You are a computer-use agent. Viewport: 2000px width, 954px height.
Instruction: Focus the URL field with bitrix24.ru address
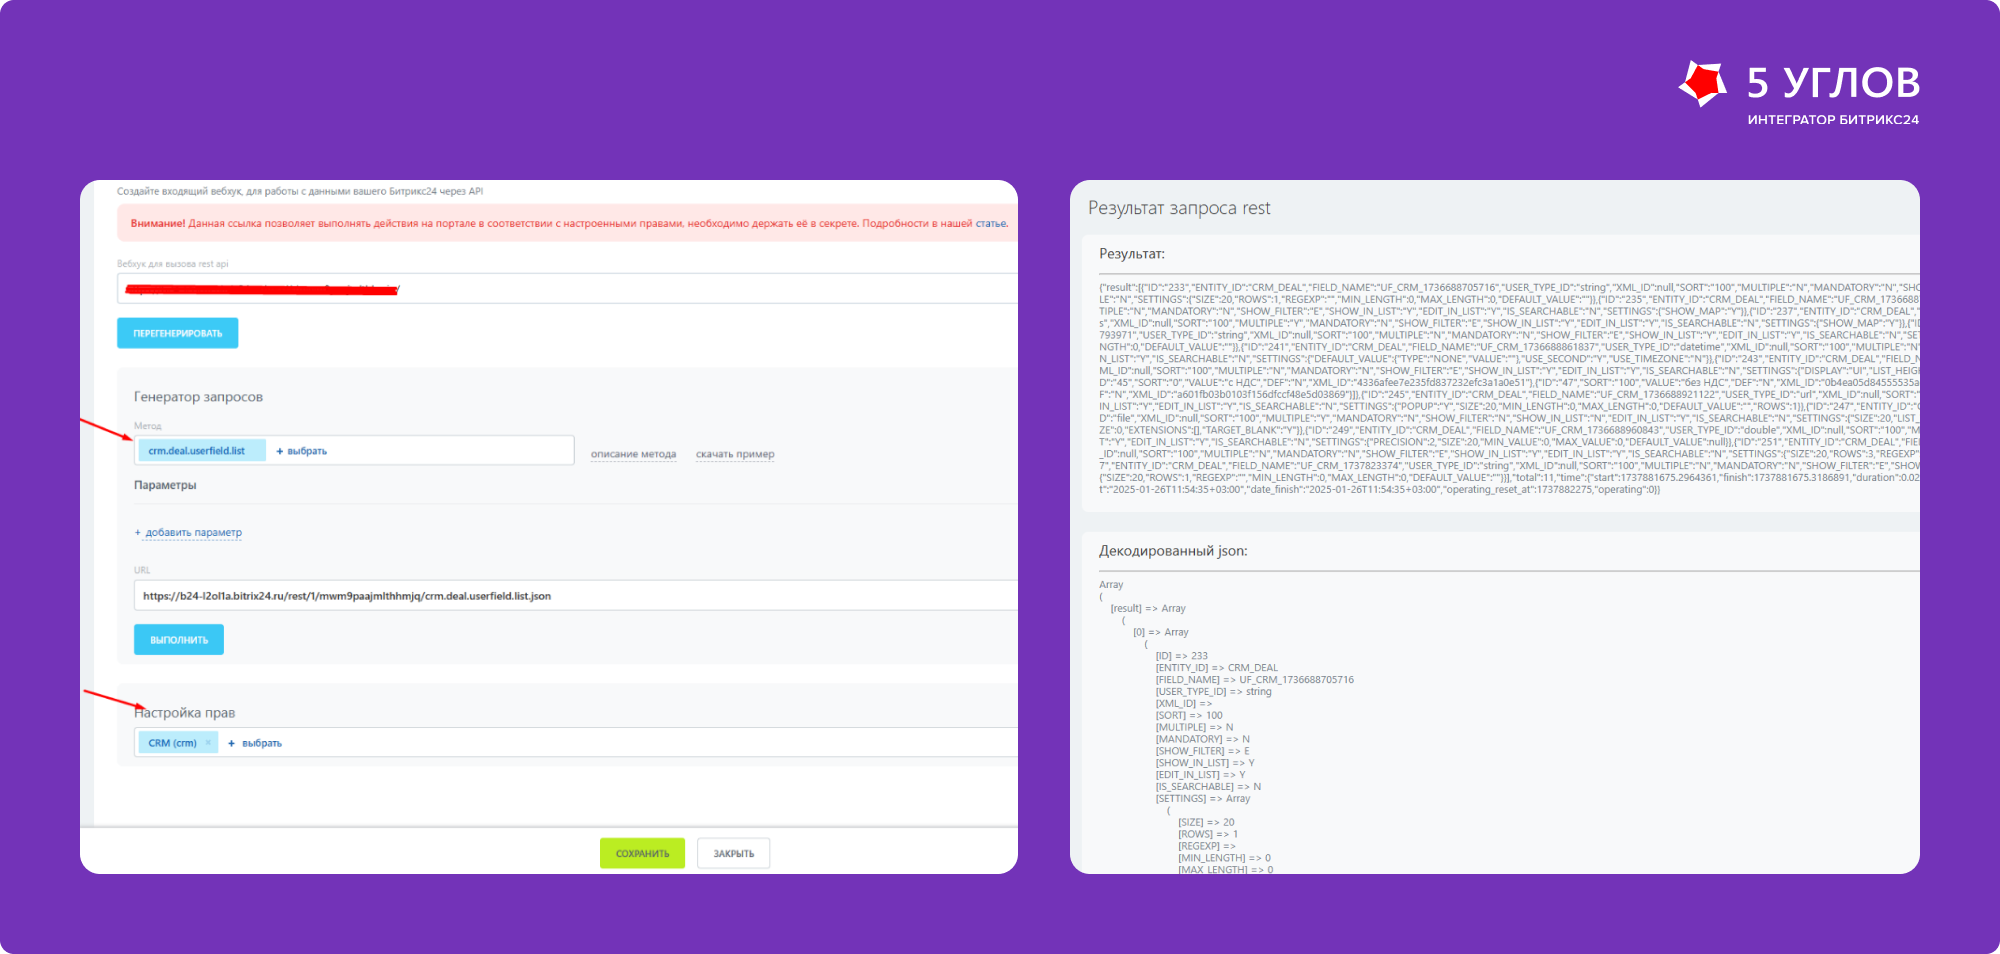(x=575, y=596)
